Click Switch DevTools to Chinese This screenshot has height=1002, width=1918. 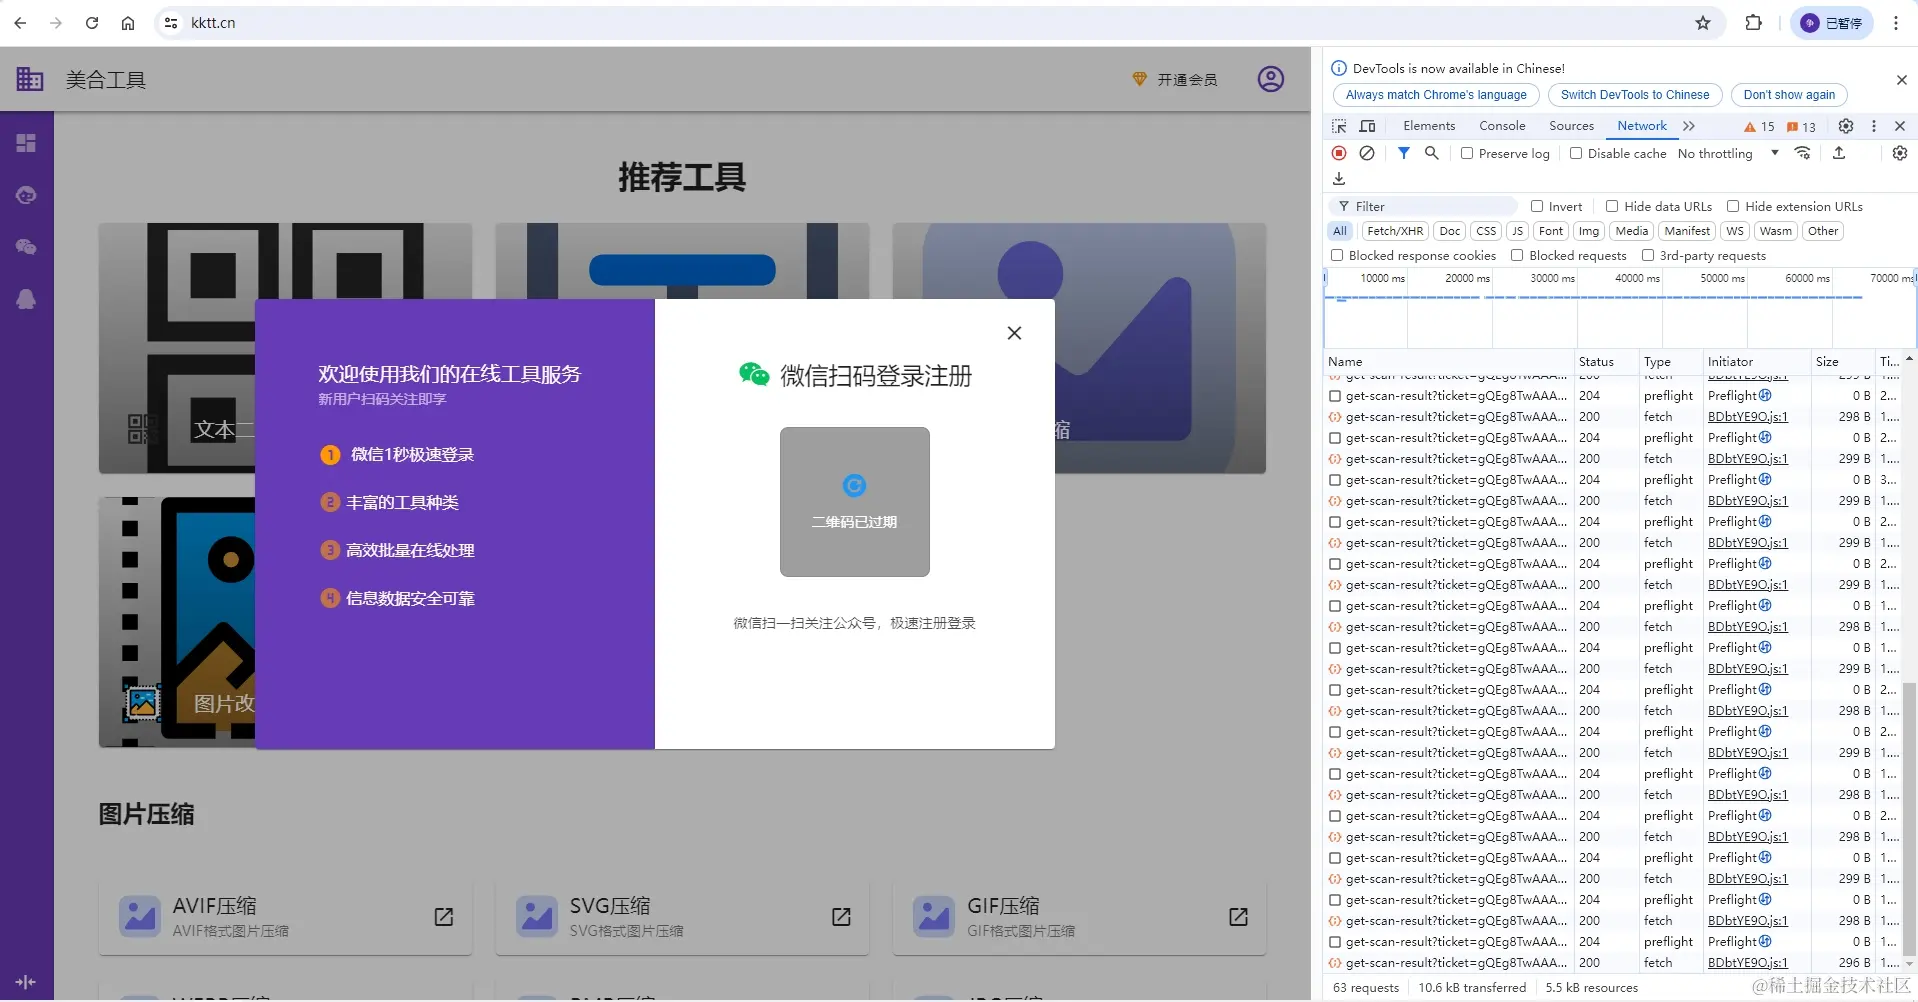pos(1635,95)
